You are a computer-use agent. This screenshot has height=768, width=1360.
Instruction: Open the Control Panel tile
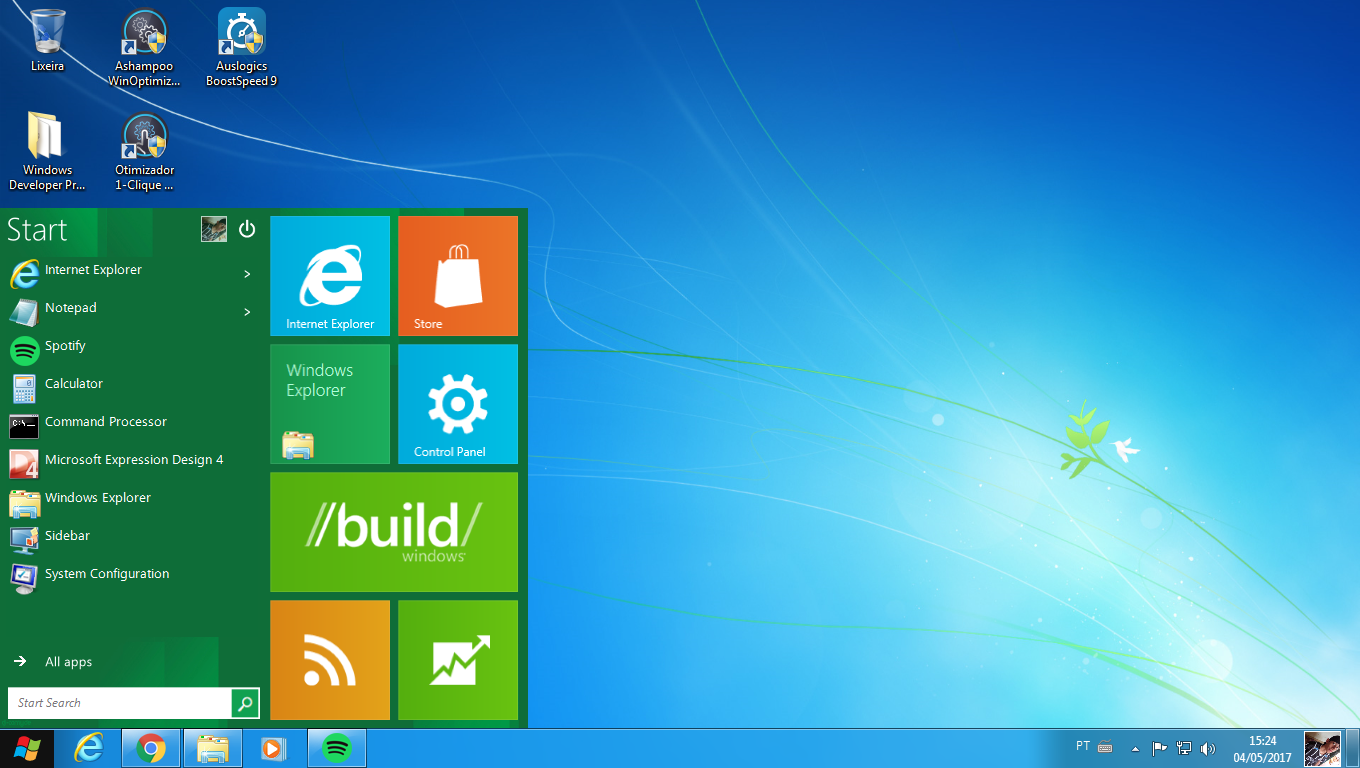(x=458, y=404)
